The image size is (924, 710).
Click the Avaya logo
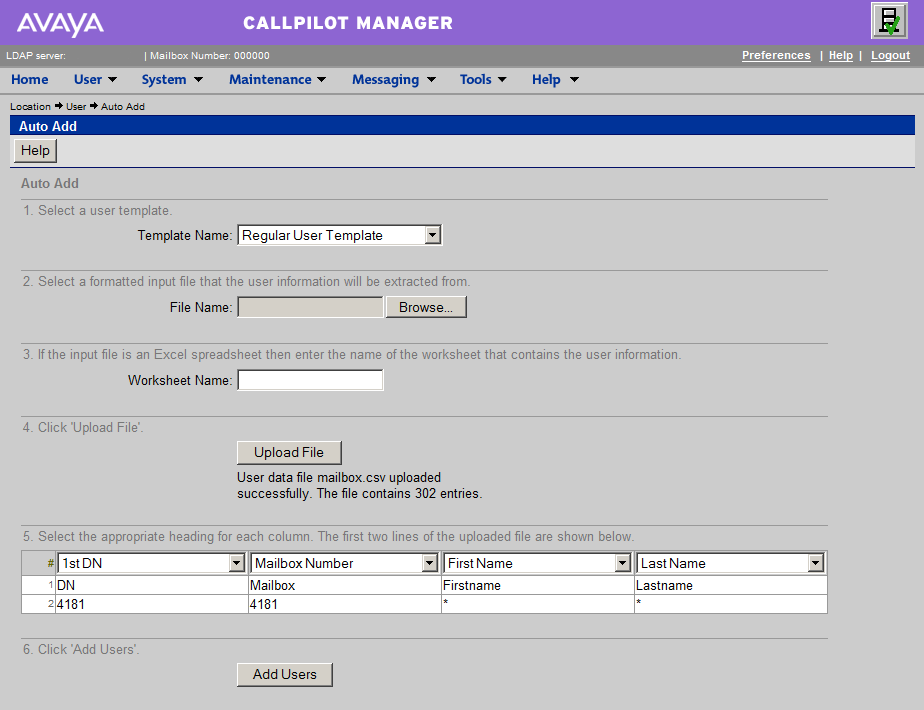60,24
